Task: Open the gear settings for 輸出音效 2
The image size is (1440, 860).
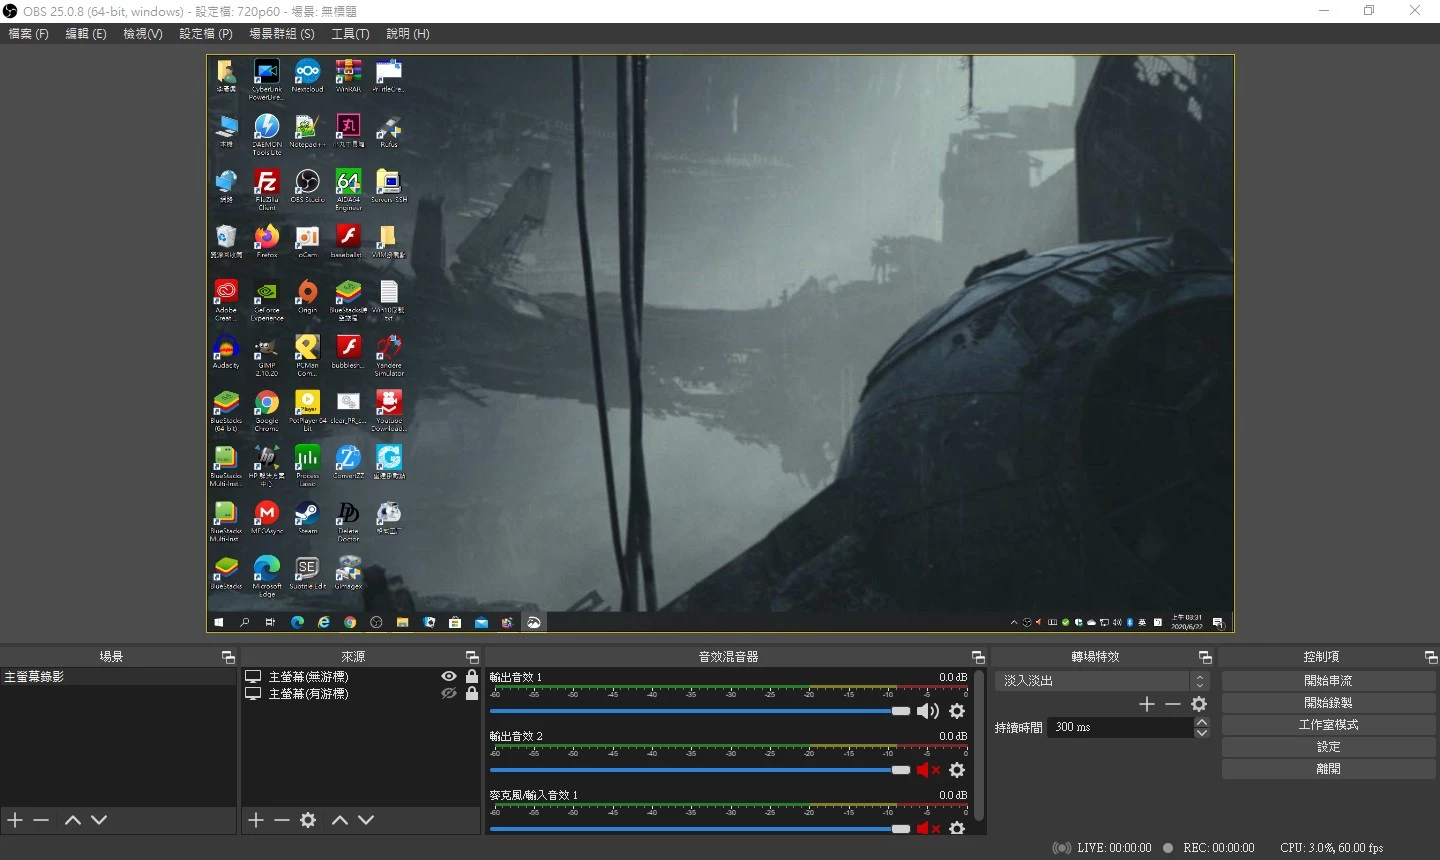Action: pos(957,770)
